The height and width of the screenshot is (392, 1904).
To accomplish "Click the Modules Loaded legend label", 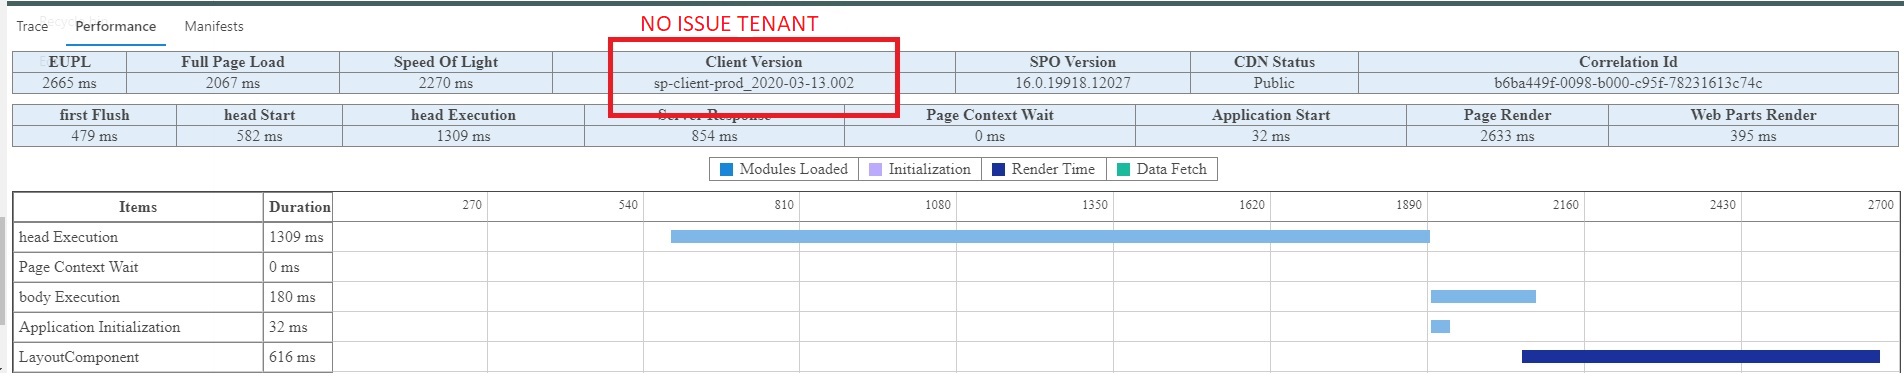I will [x=794, y=169].
